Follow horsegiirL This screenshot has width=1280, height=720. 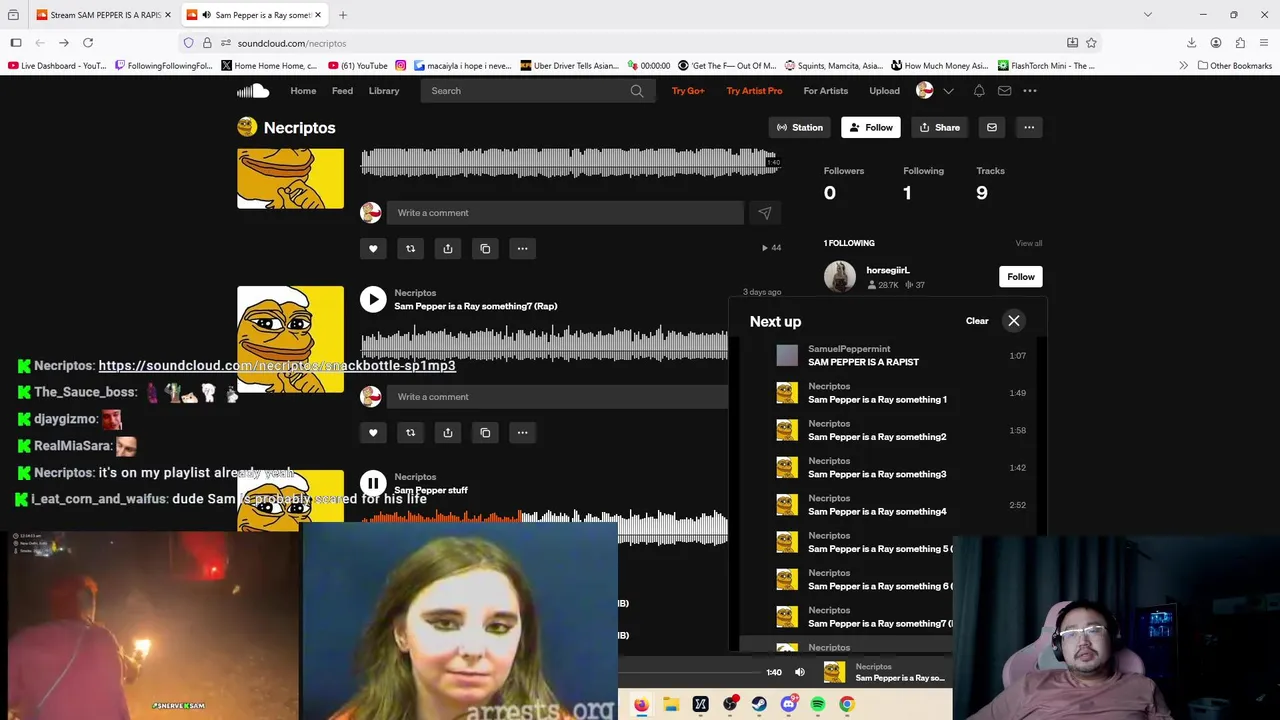point(1021,277)
